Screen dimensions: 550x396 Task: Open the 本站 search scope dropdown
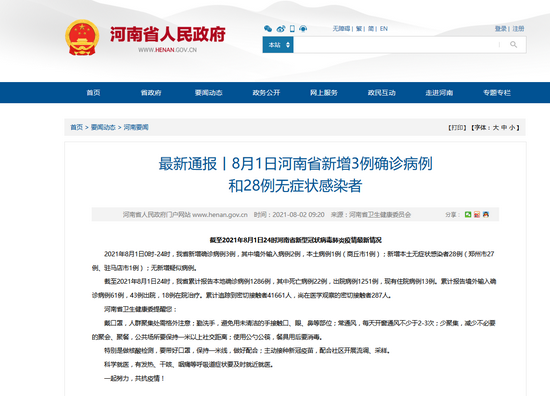coord(278,45)
